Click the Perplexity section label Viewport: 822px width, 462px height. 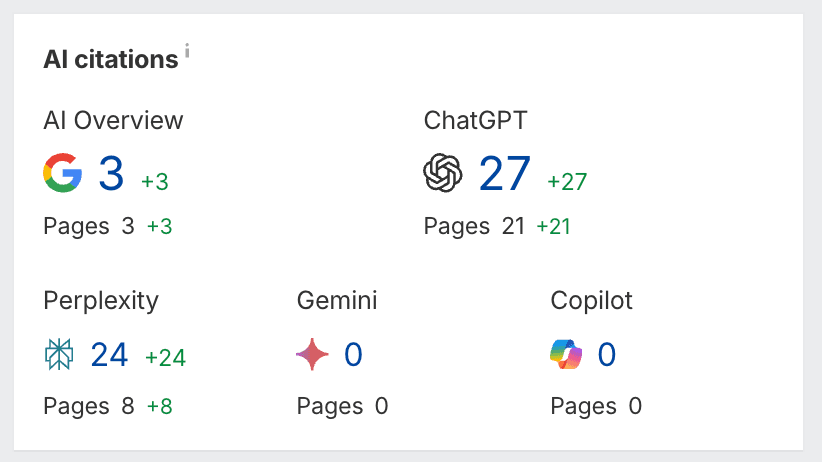click(101, 300)
